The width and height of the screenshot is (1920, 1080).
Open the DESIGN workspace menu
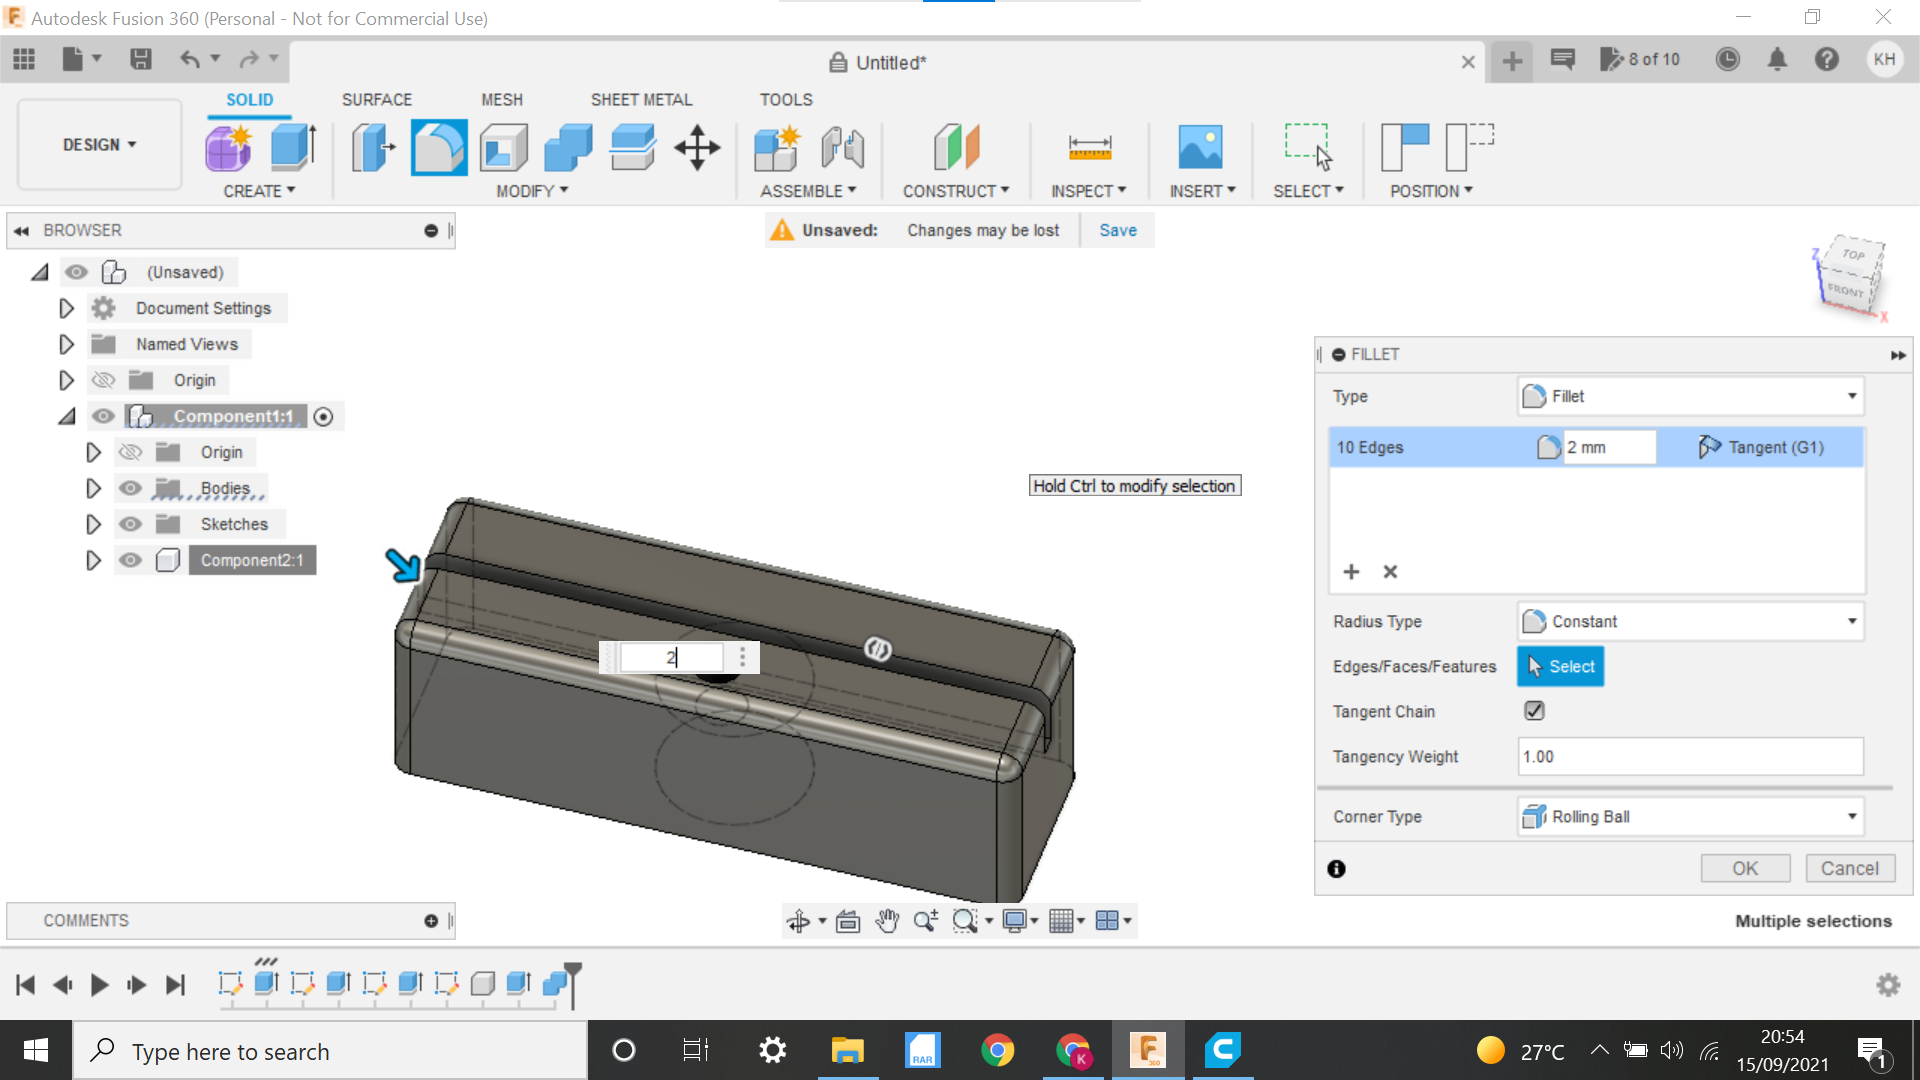97,144
